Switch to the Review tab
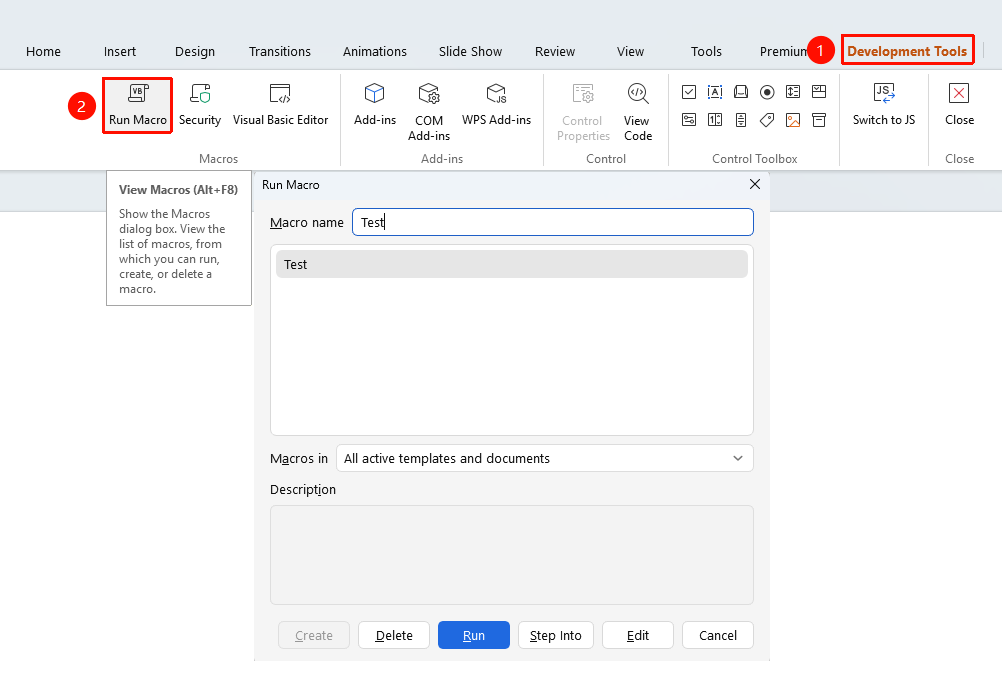The image size is (1002, 686). tap(555, 52)
